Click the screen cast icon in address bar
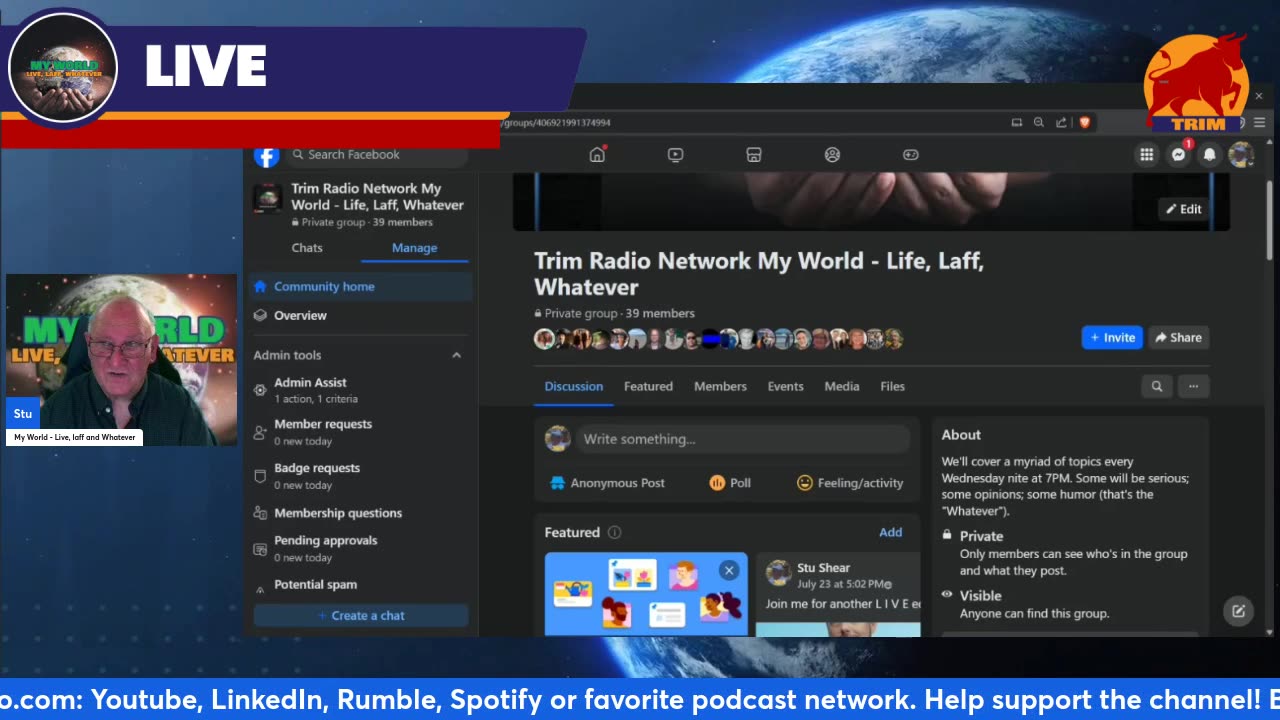Screen dimensions: 1280x720 click(1017, 122)
